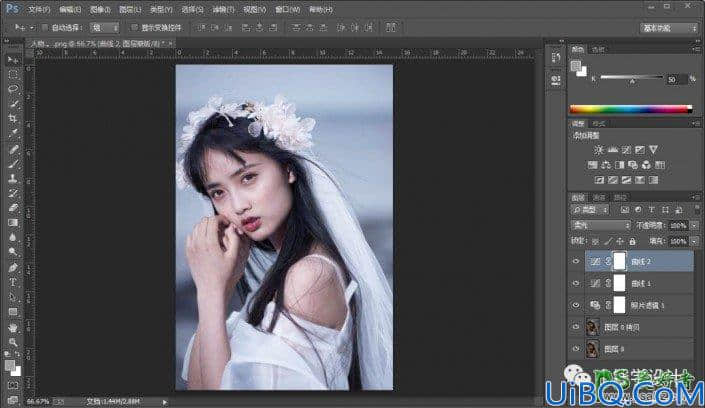Click the 曲线 1 layer mask thumbnail
Image resolution: width=705 pixels, height=408 pixels.
point(620,283)
